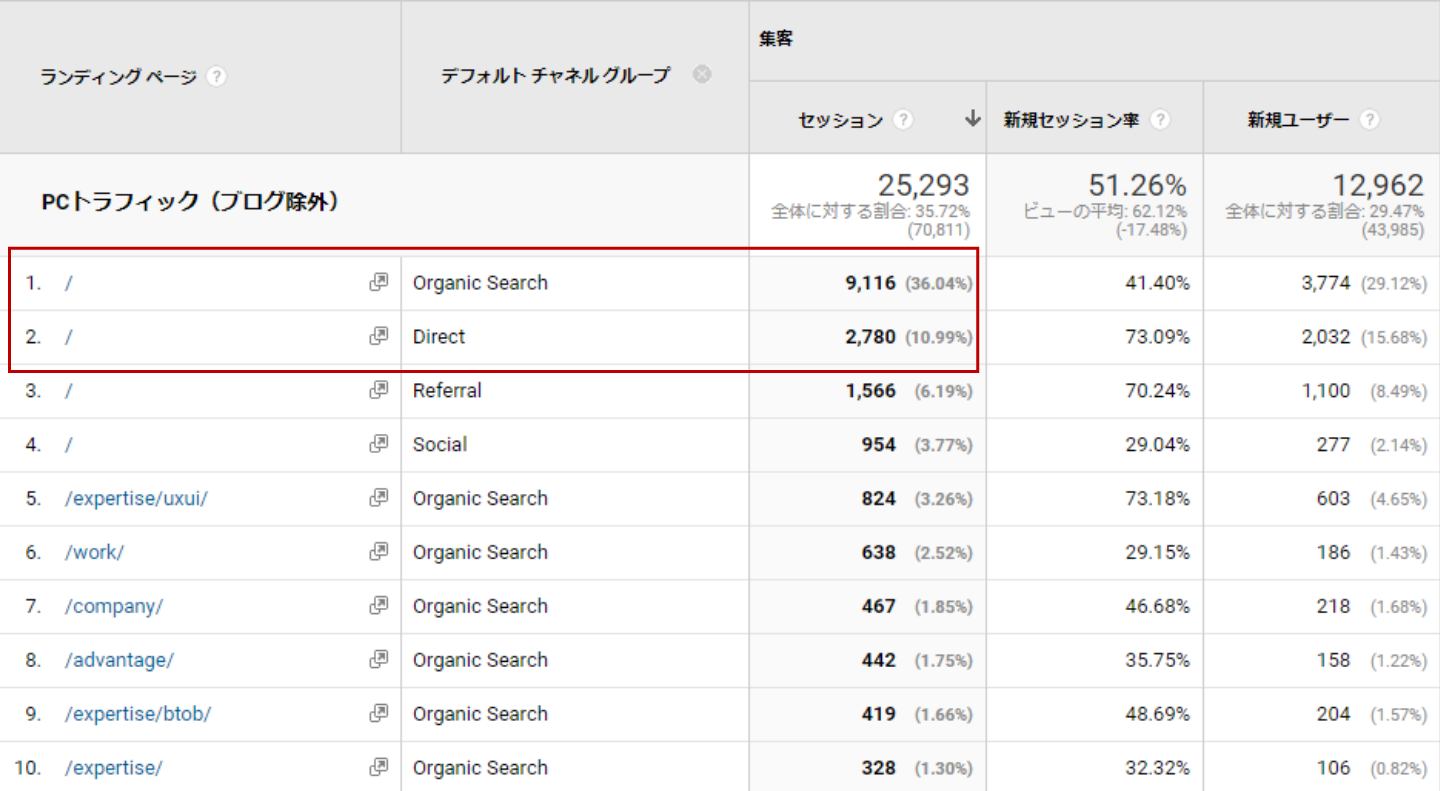Sort by 新規セッション率 column header
The width and height of the screenshot is (1440, 791).
(x=1071, y=120)
